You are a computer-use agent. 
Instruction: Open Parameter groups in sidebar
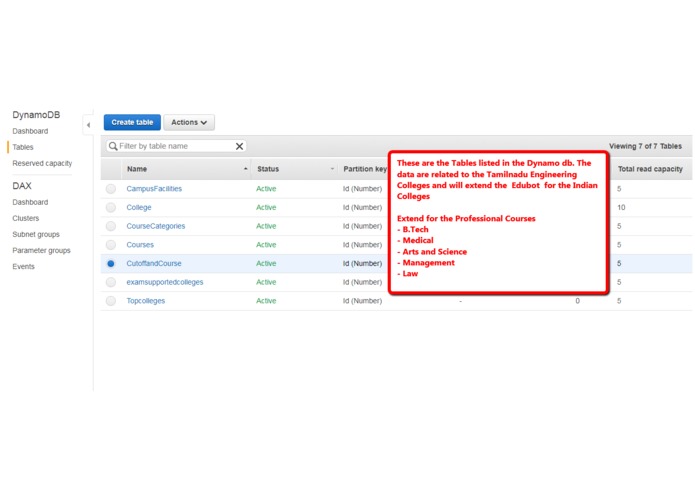41,251
